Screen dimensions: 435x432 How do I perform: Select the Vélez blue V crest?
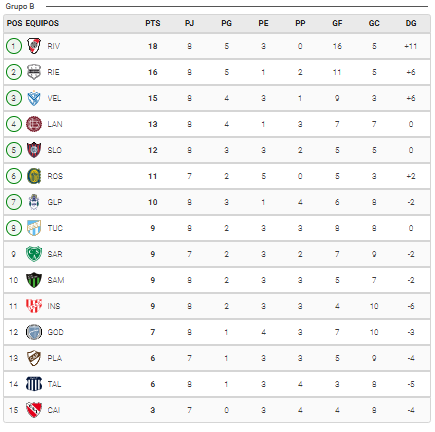tap(34, 98)
